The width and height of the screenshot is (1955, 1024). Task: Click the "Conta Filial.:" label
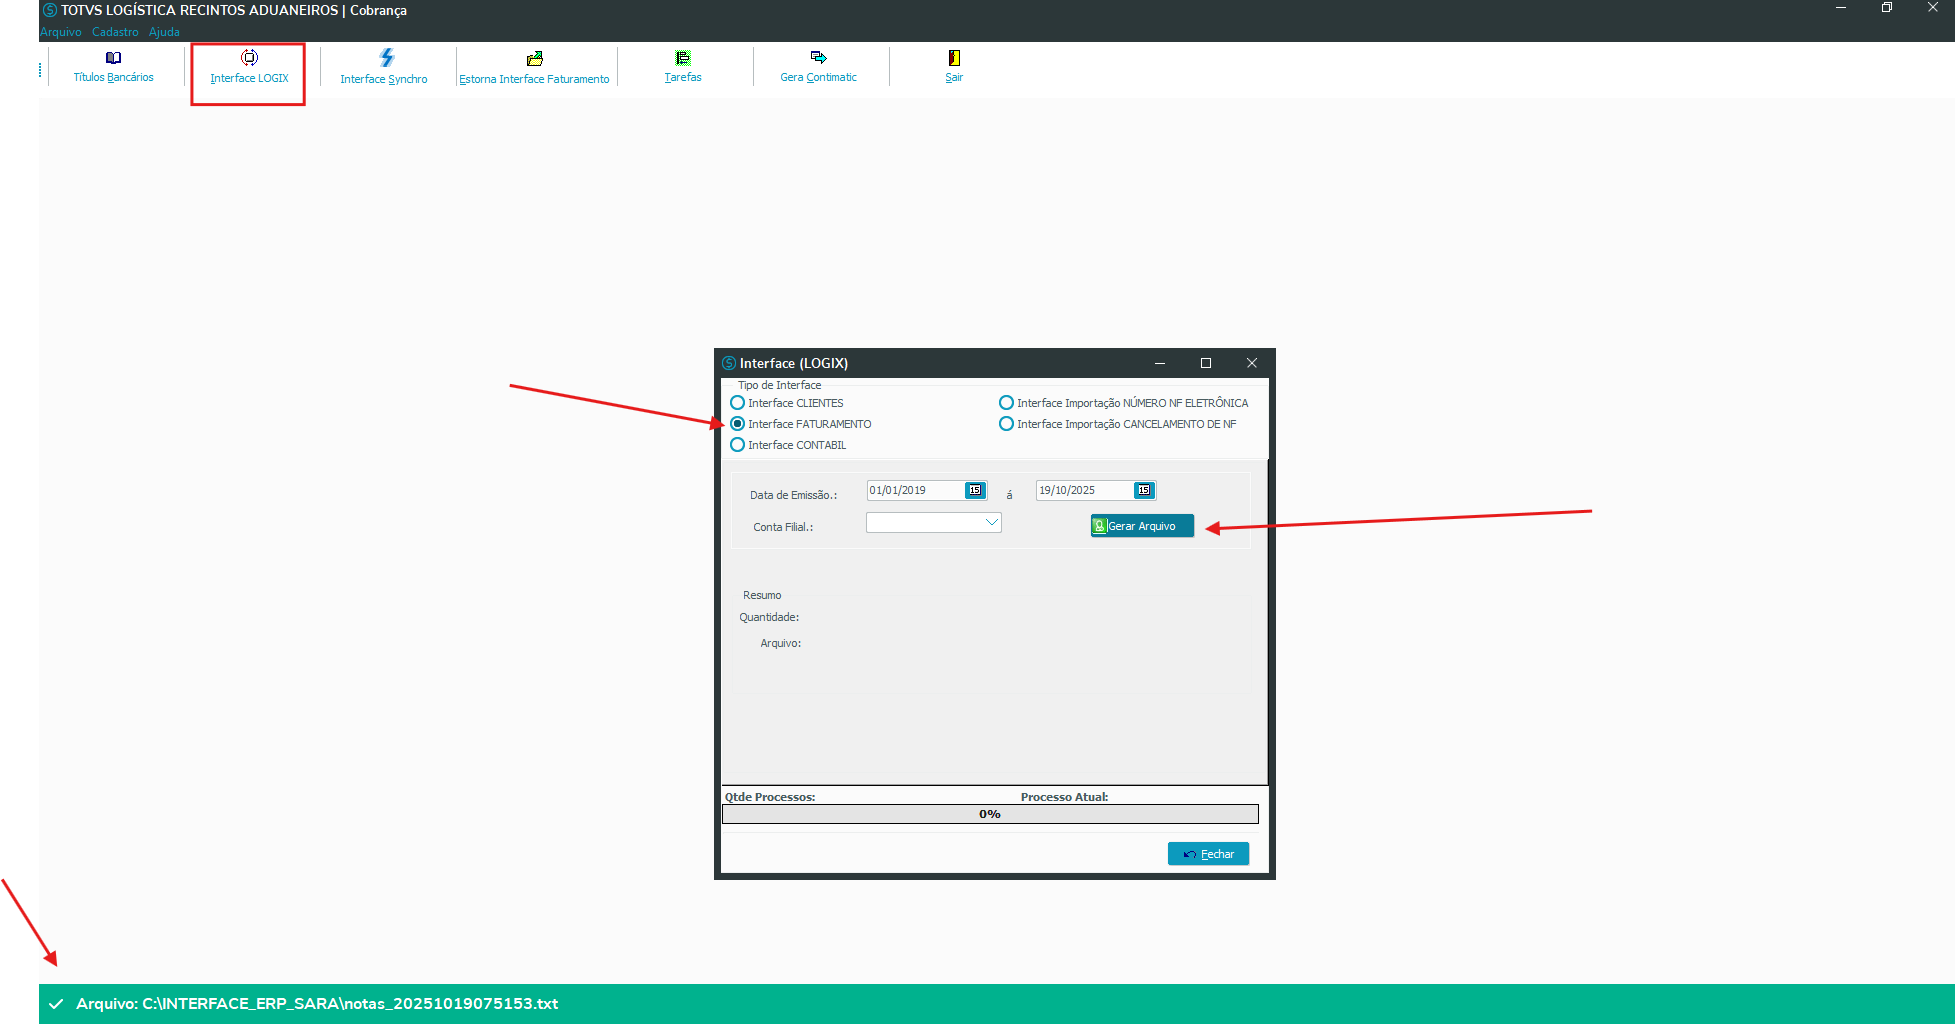pyautogui.click(x=783, y=527)
